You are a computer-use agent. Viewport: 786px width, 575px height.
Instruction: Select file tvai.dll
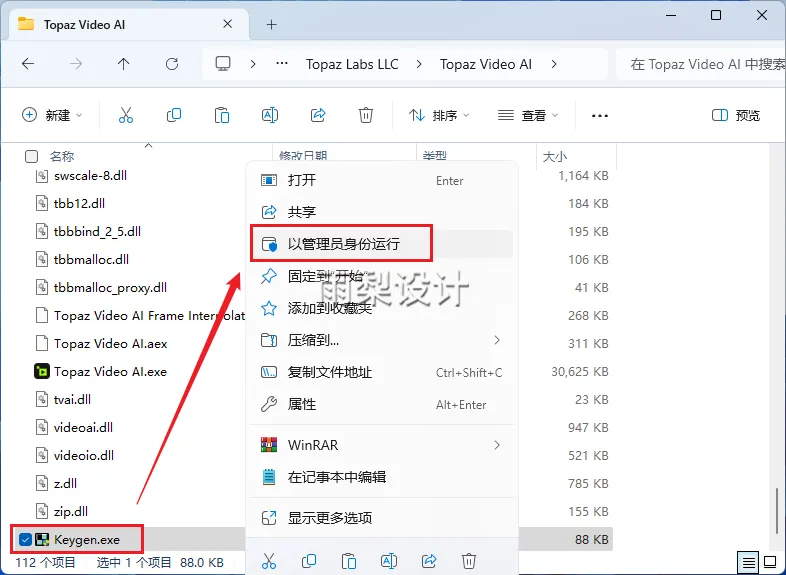pos(72,400)
